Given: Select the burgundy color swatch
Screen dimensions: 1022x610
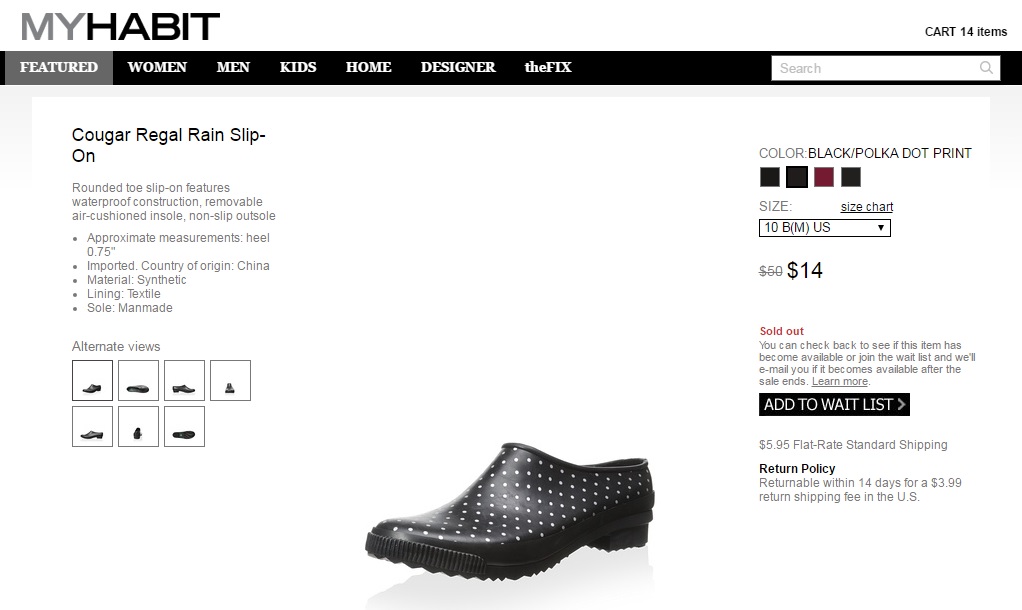Looking at the screenshot, I should [824, 177].
